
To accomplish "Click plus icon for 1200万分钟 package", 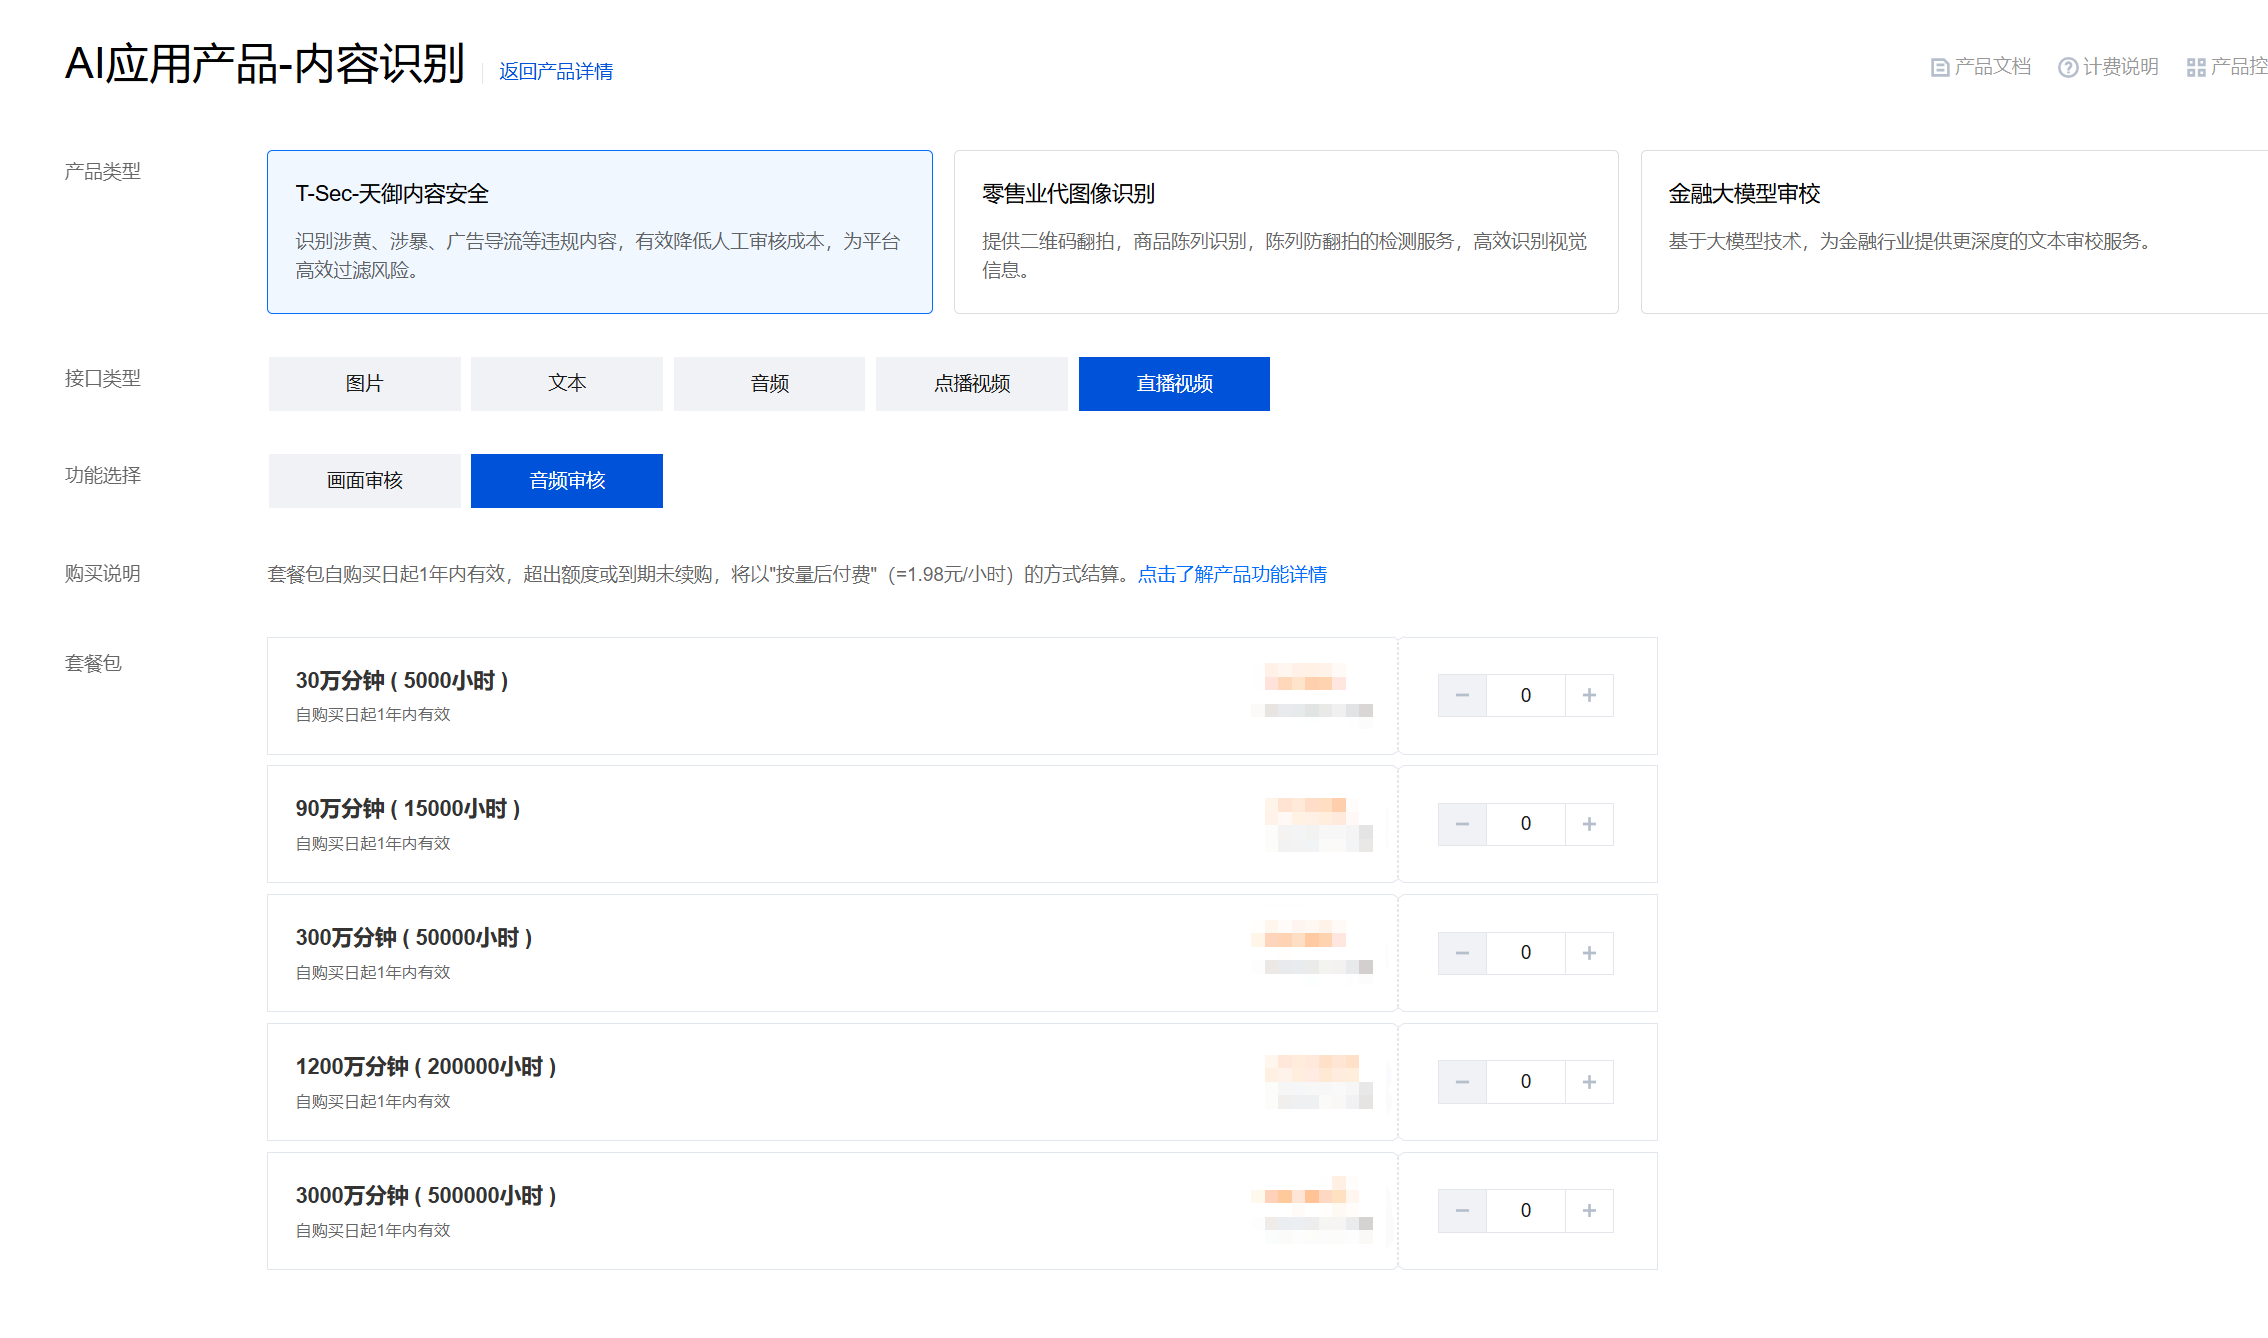I will 1589,1082.
